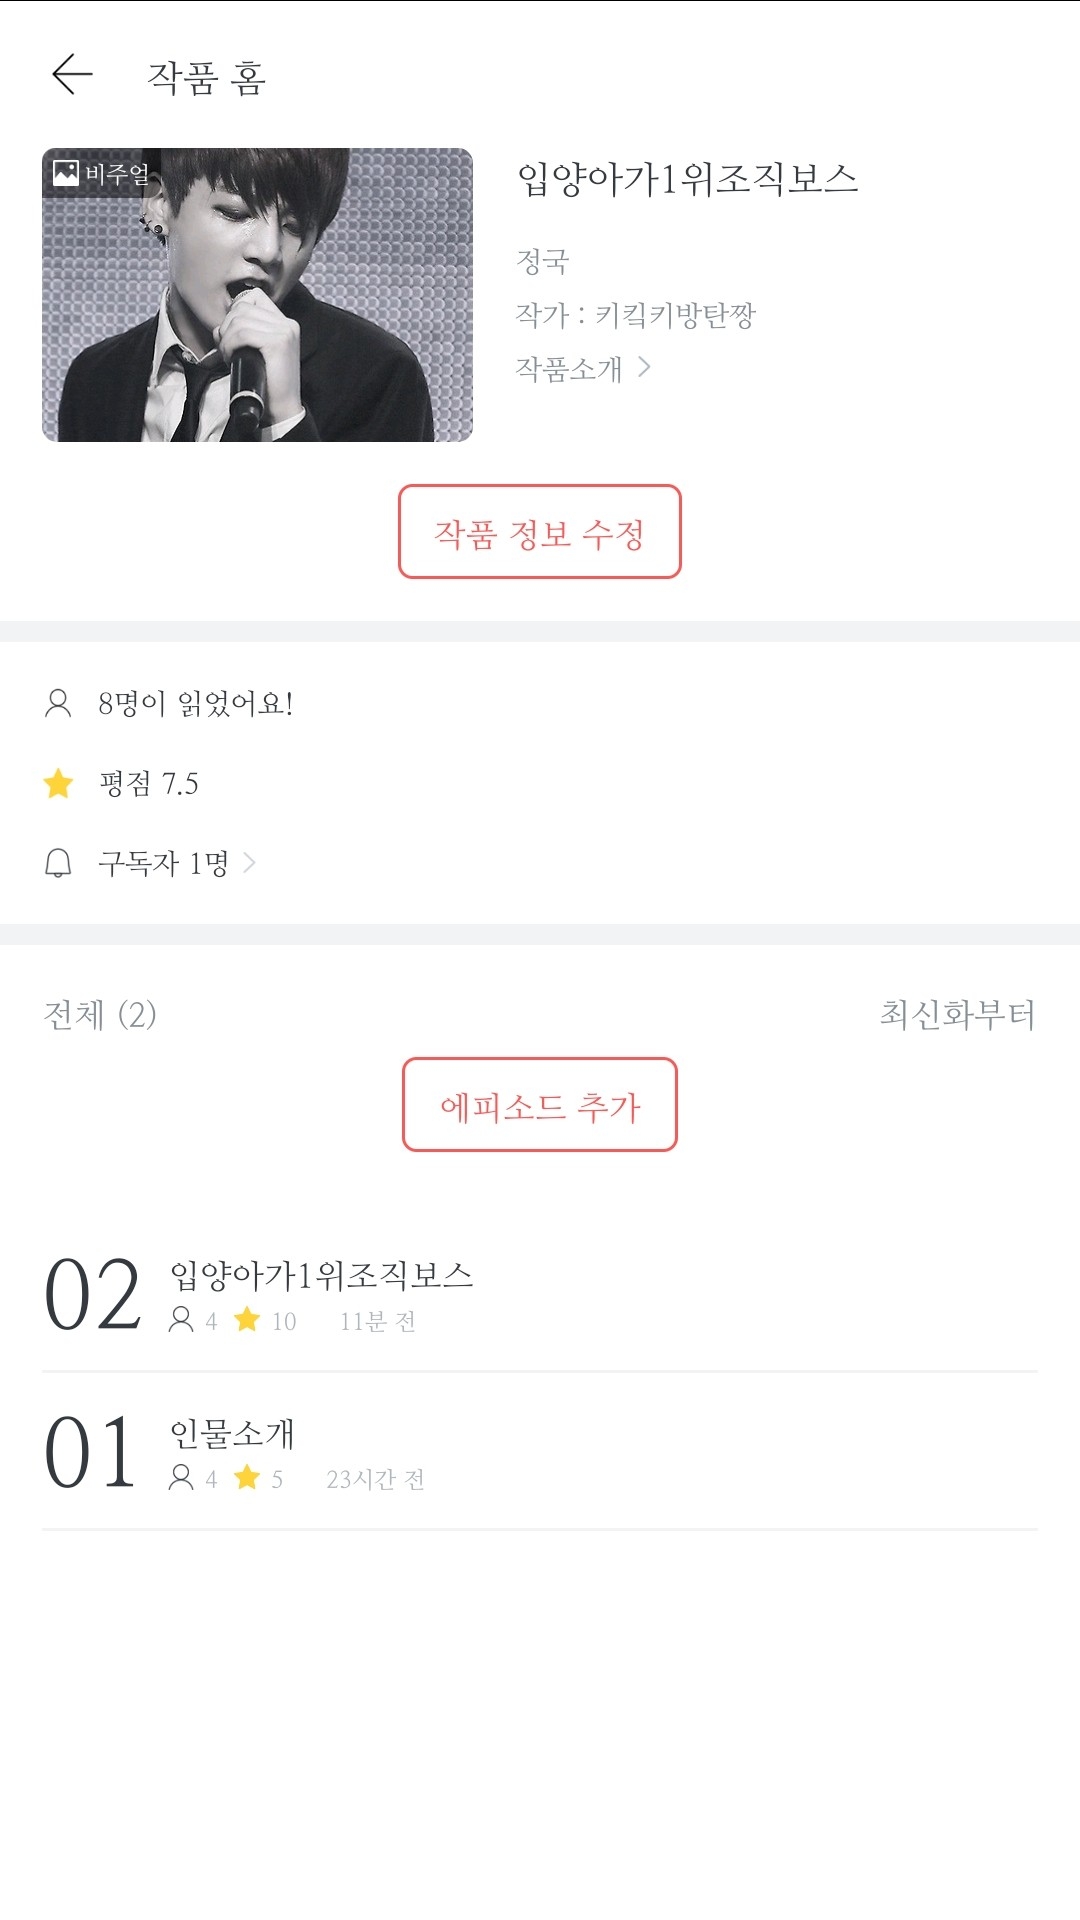Expand the 작품소개 chevron
This screenshot has width=1080, height=1920.
644,368
